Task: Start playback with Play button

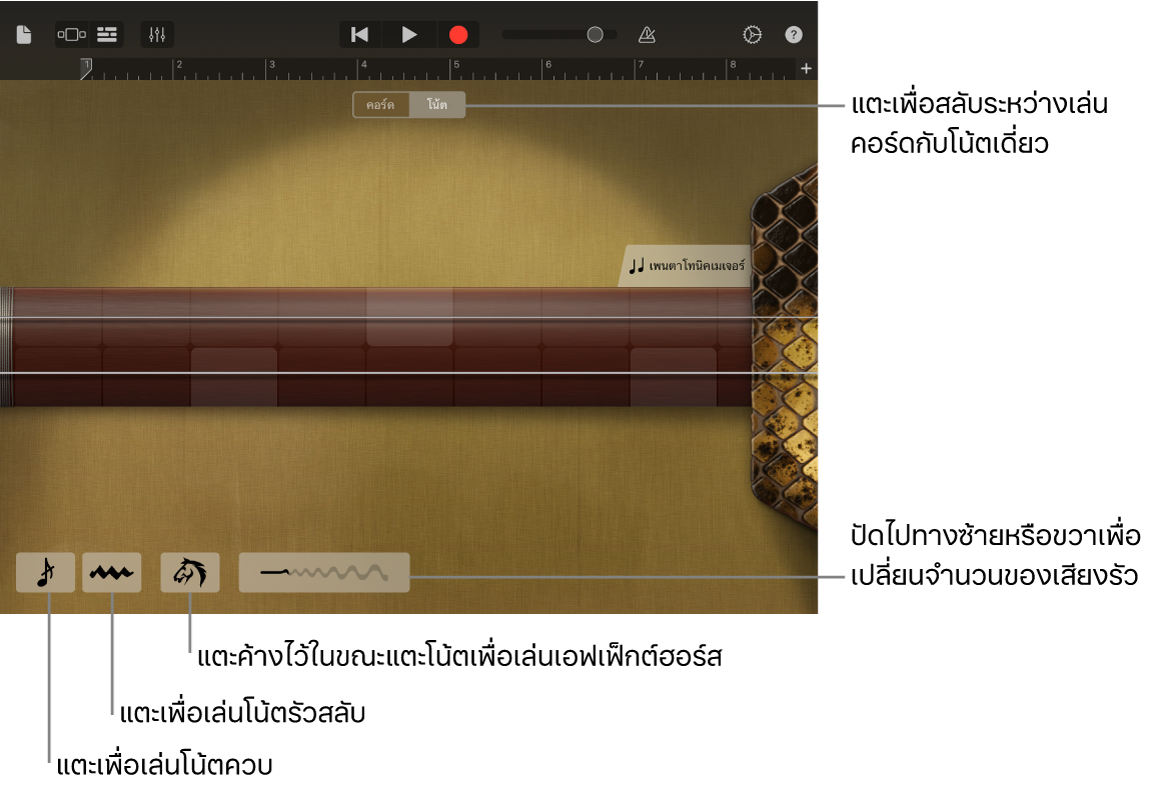Action: [409, 35]
